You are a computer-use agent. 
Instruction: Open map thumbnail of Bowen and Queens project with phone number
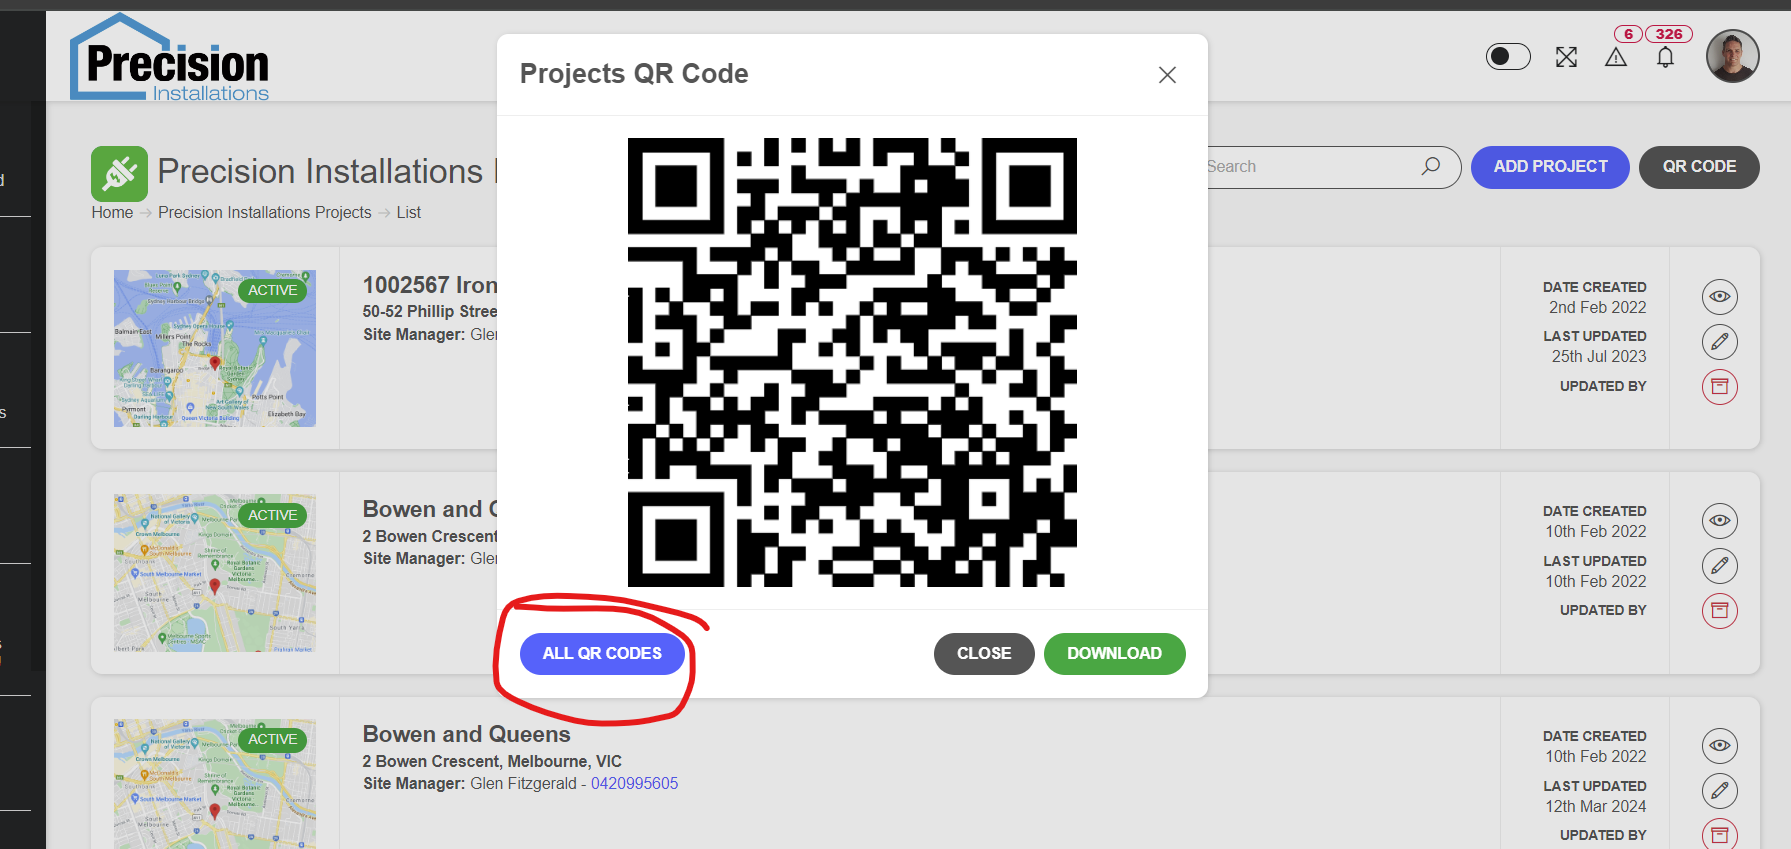pyautogui.click(x=215, y=784)
